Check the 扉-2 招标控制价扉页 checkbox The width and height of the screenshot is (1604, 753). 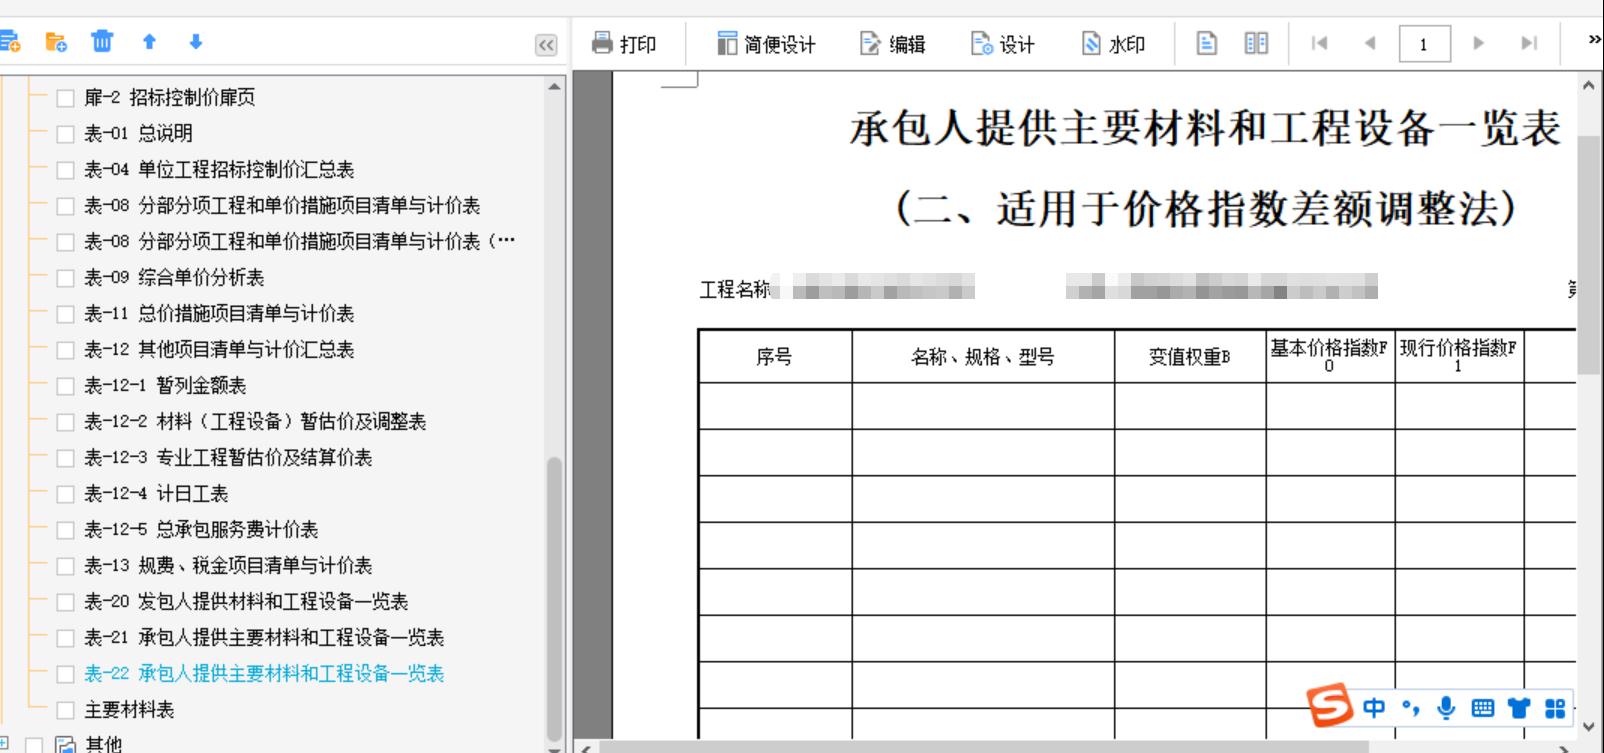pyautogui.click(x=65, y=98)
